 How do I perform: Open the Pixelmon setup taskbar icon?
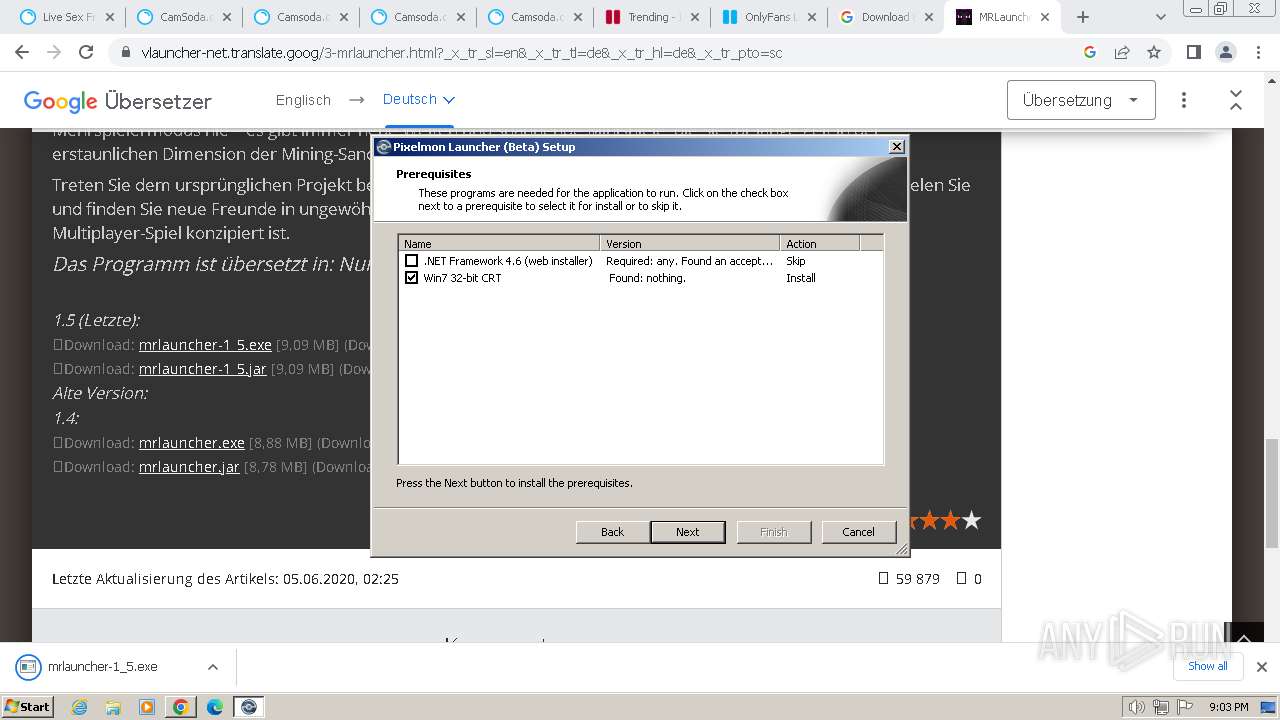pos(249,707)
